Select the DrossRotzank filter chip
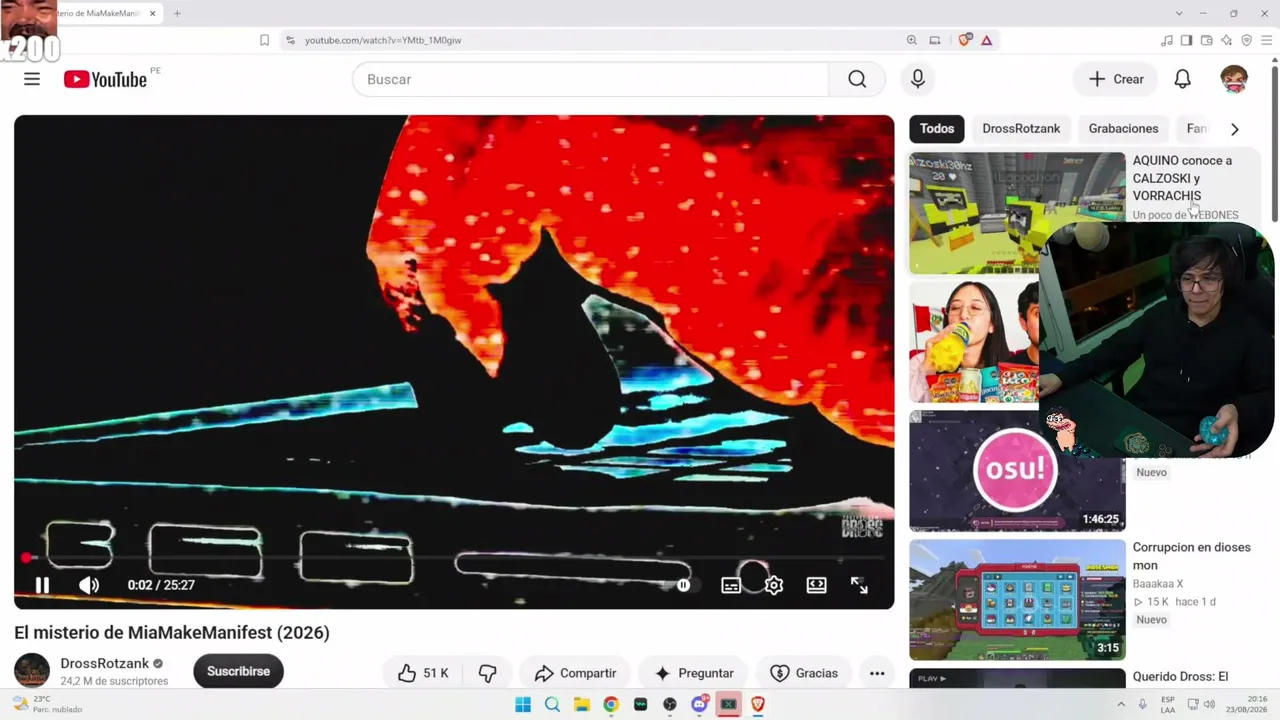The width and height of the screenshot is (1280, 720). click(x=1021, y=128)
